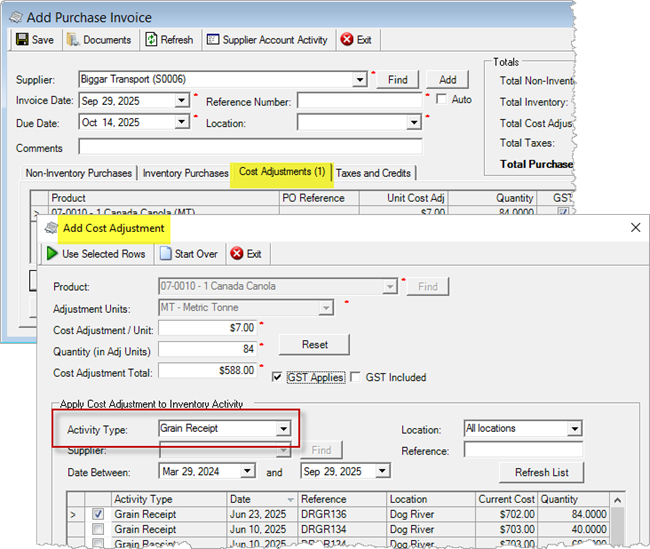
Task: Uncheck the GST Applies checkbox
Action: coord(277,377)
